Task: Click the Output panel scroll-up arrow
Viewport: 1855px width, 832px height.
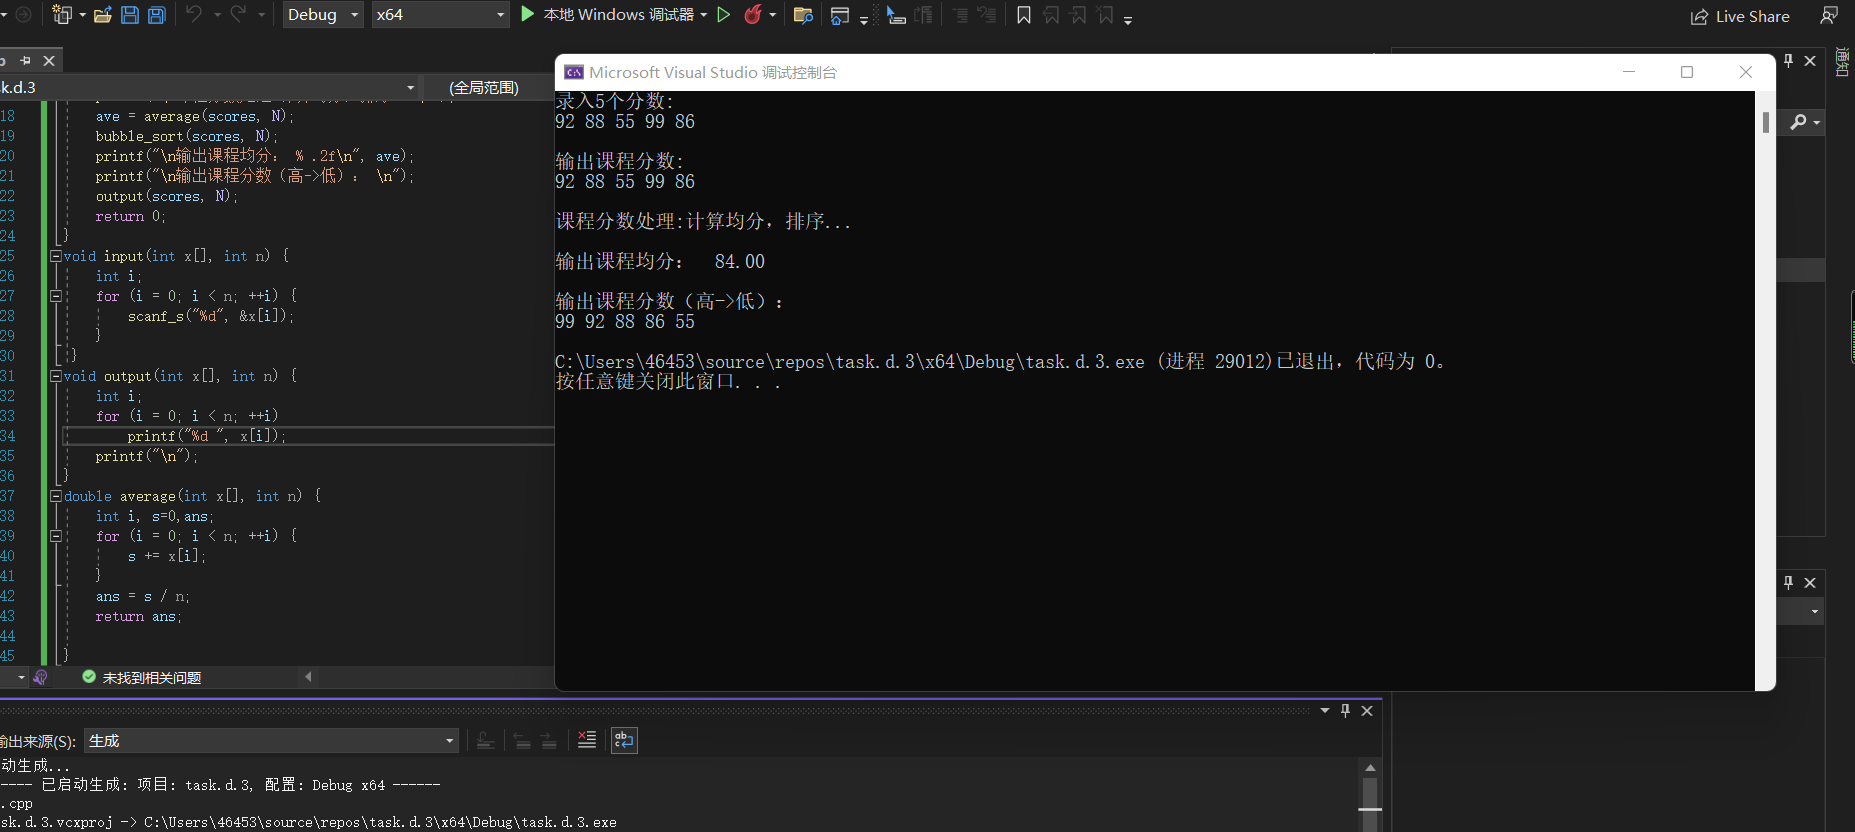Action: tap(1370, 767)
